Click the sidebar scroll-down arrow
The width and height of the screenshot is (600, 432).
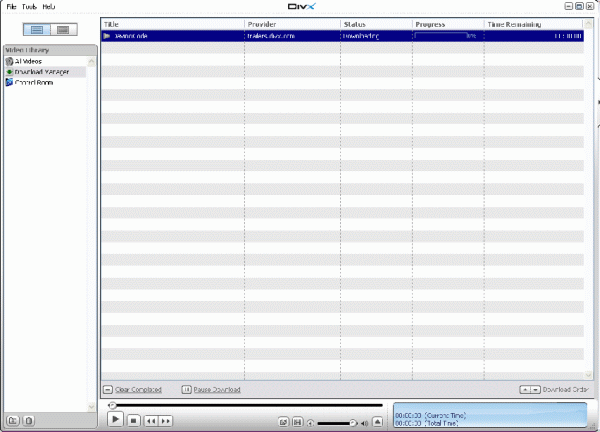(91, 406)
